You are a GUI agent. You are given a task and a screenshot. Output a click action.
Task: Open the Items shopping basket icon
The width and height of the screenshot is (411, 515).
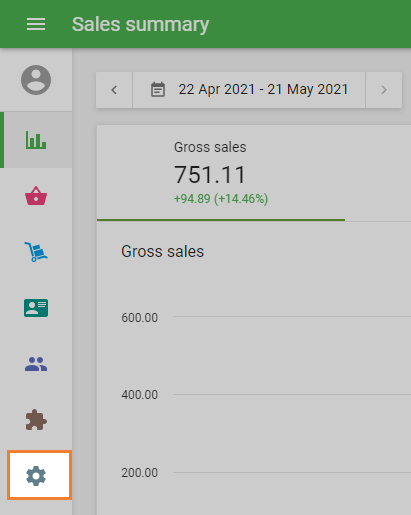(36, 196)
